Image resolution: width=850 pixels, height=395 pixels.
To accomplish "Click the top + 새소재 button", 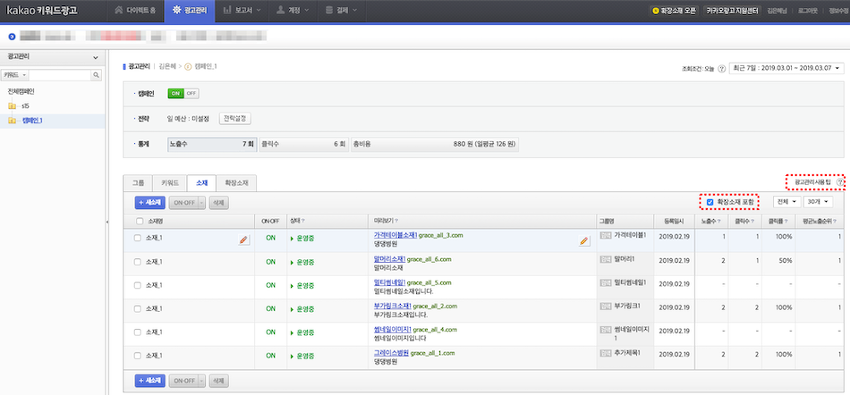I will (150, 203).
